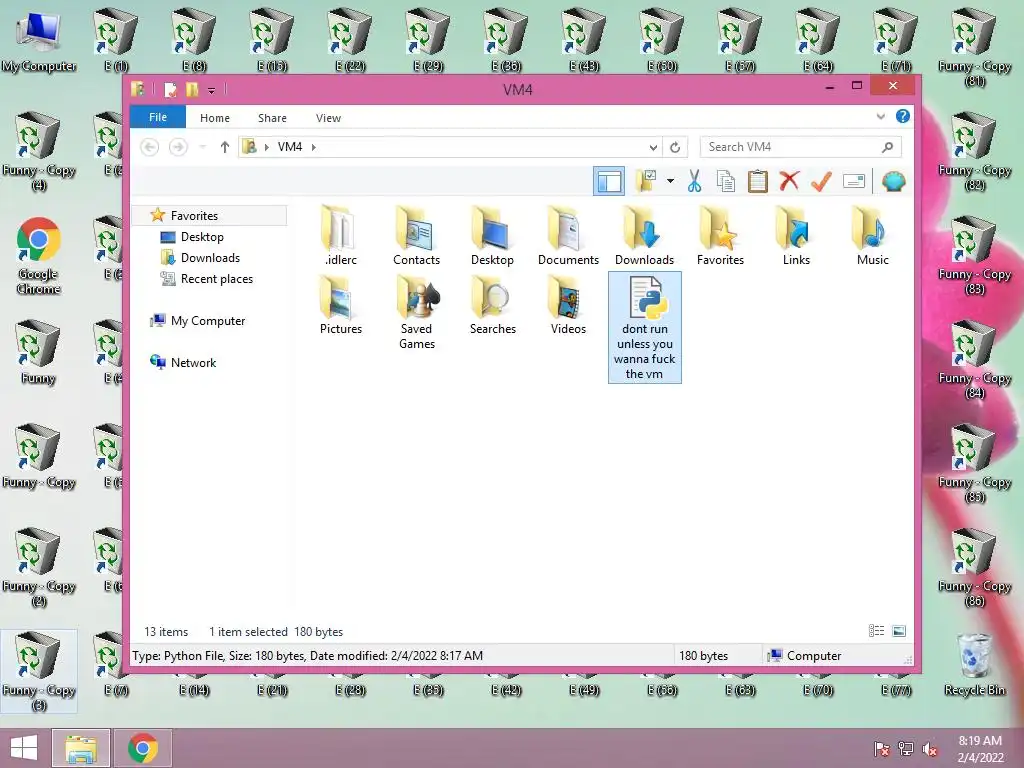Image resolution: width=1024 pixels, height=768 pixels.
Task: Open recent locations dropdown arrow
Action: [x=202, y=147]
